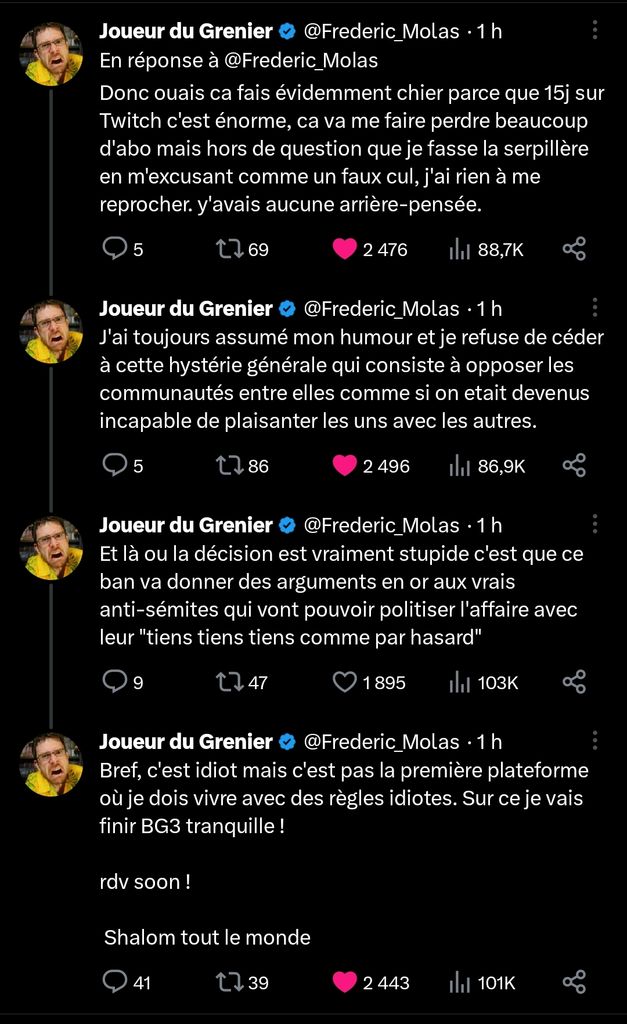Open more options on the second tweet
Image resolution: width=627 pixels, height=1024 pixels.
pyautogui.click(x=594, y=308)
